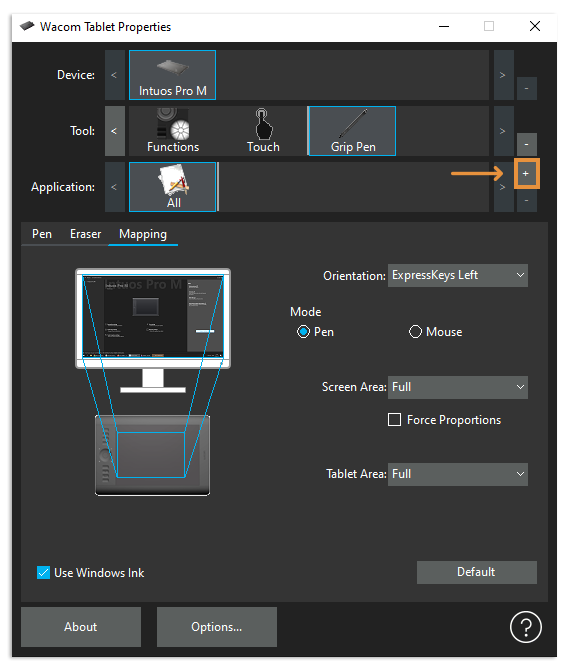569x671 pixels.
Task: Click the Default button
Action: pos(477,572)
